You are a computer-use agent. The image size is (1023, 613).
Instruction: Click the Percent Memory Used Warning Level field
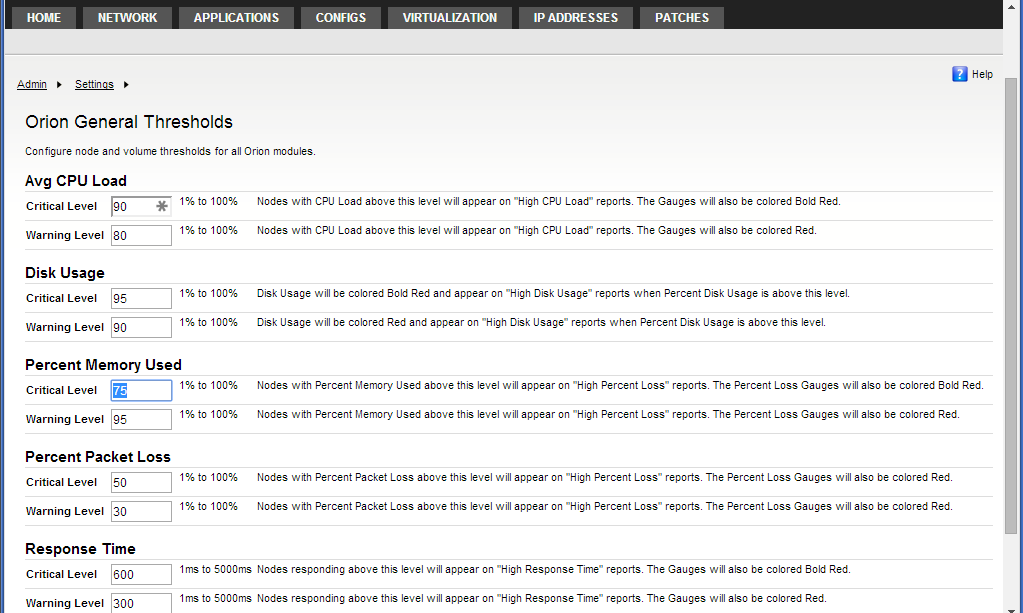point(141,419)
